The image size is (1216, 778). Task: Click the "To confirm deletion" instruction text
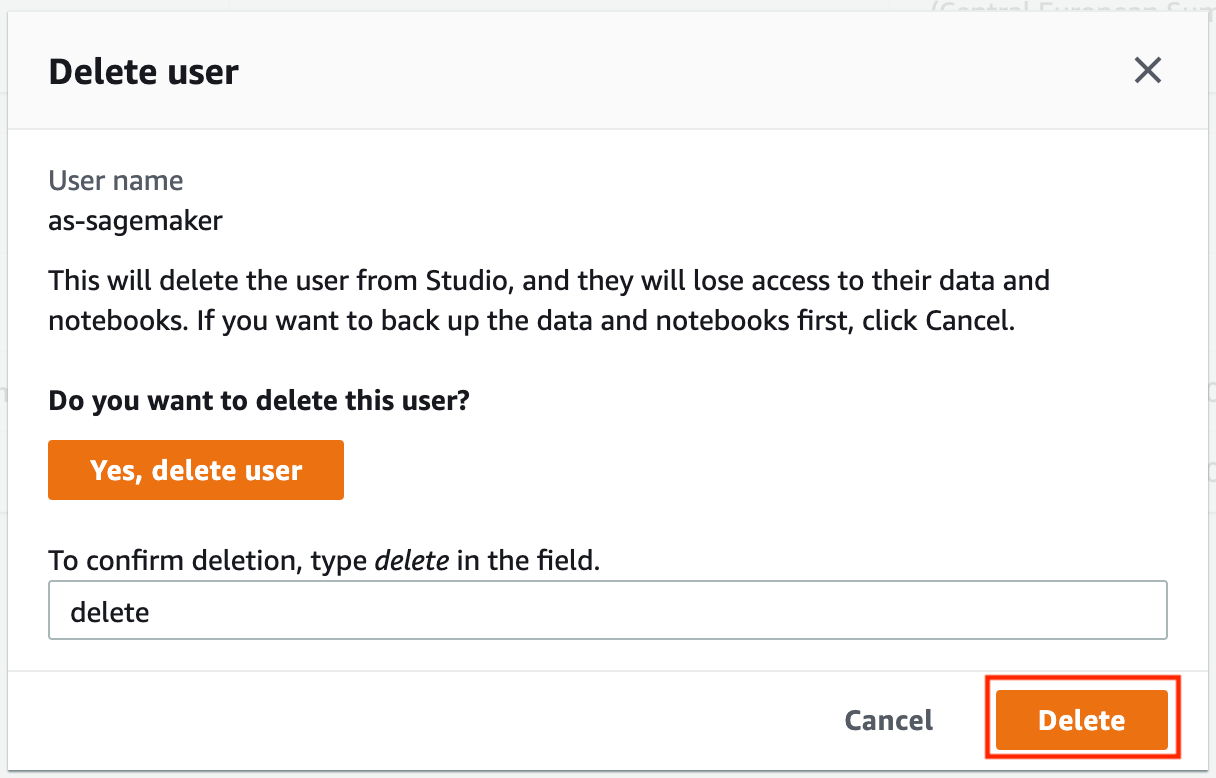coord(175,560)
